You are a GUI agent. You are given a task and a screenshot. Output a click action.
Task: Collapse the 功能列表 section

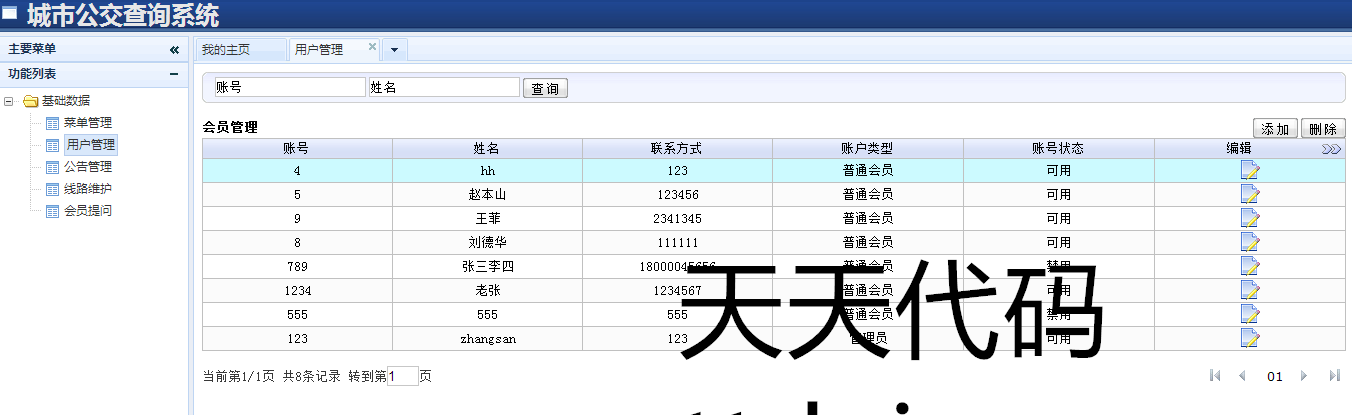[174, 74]
